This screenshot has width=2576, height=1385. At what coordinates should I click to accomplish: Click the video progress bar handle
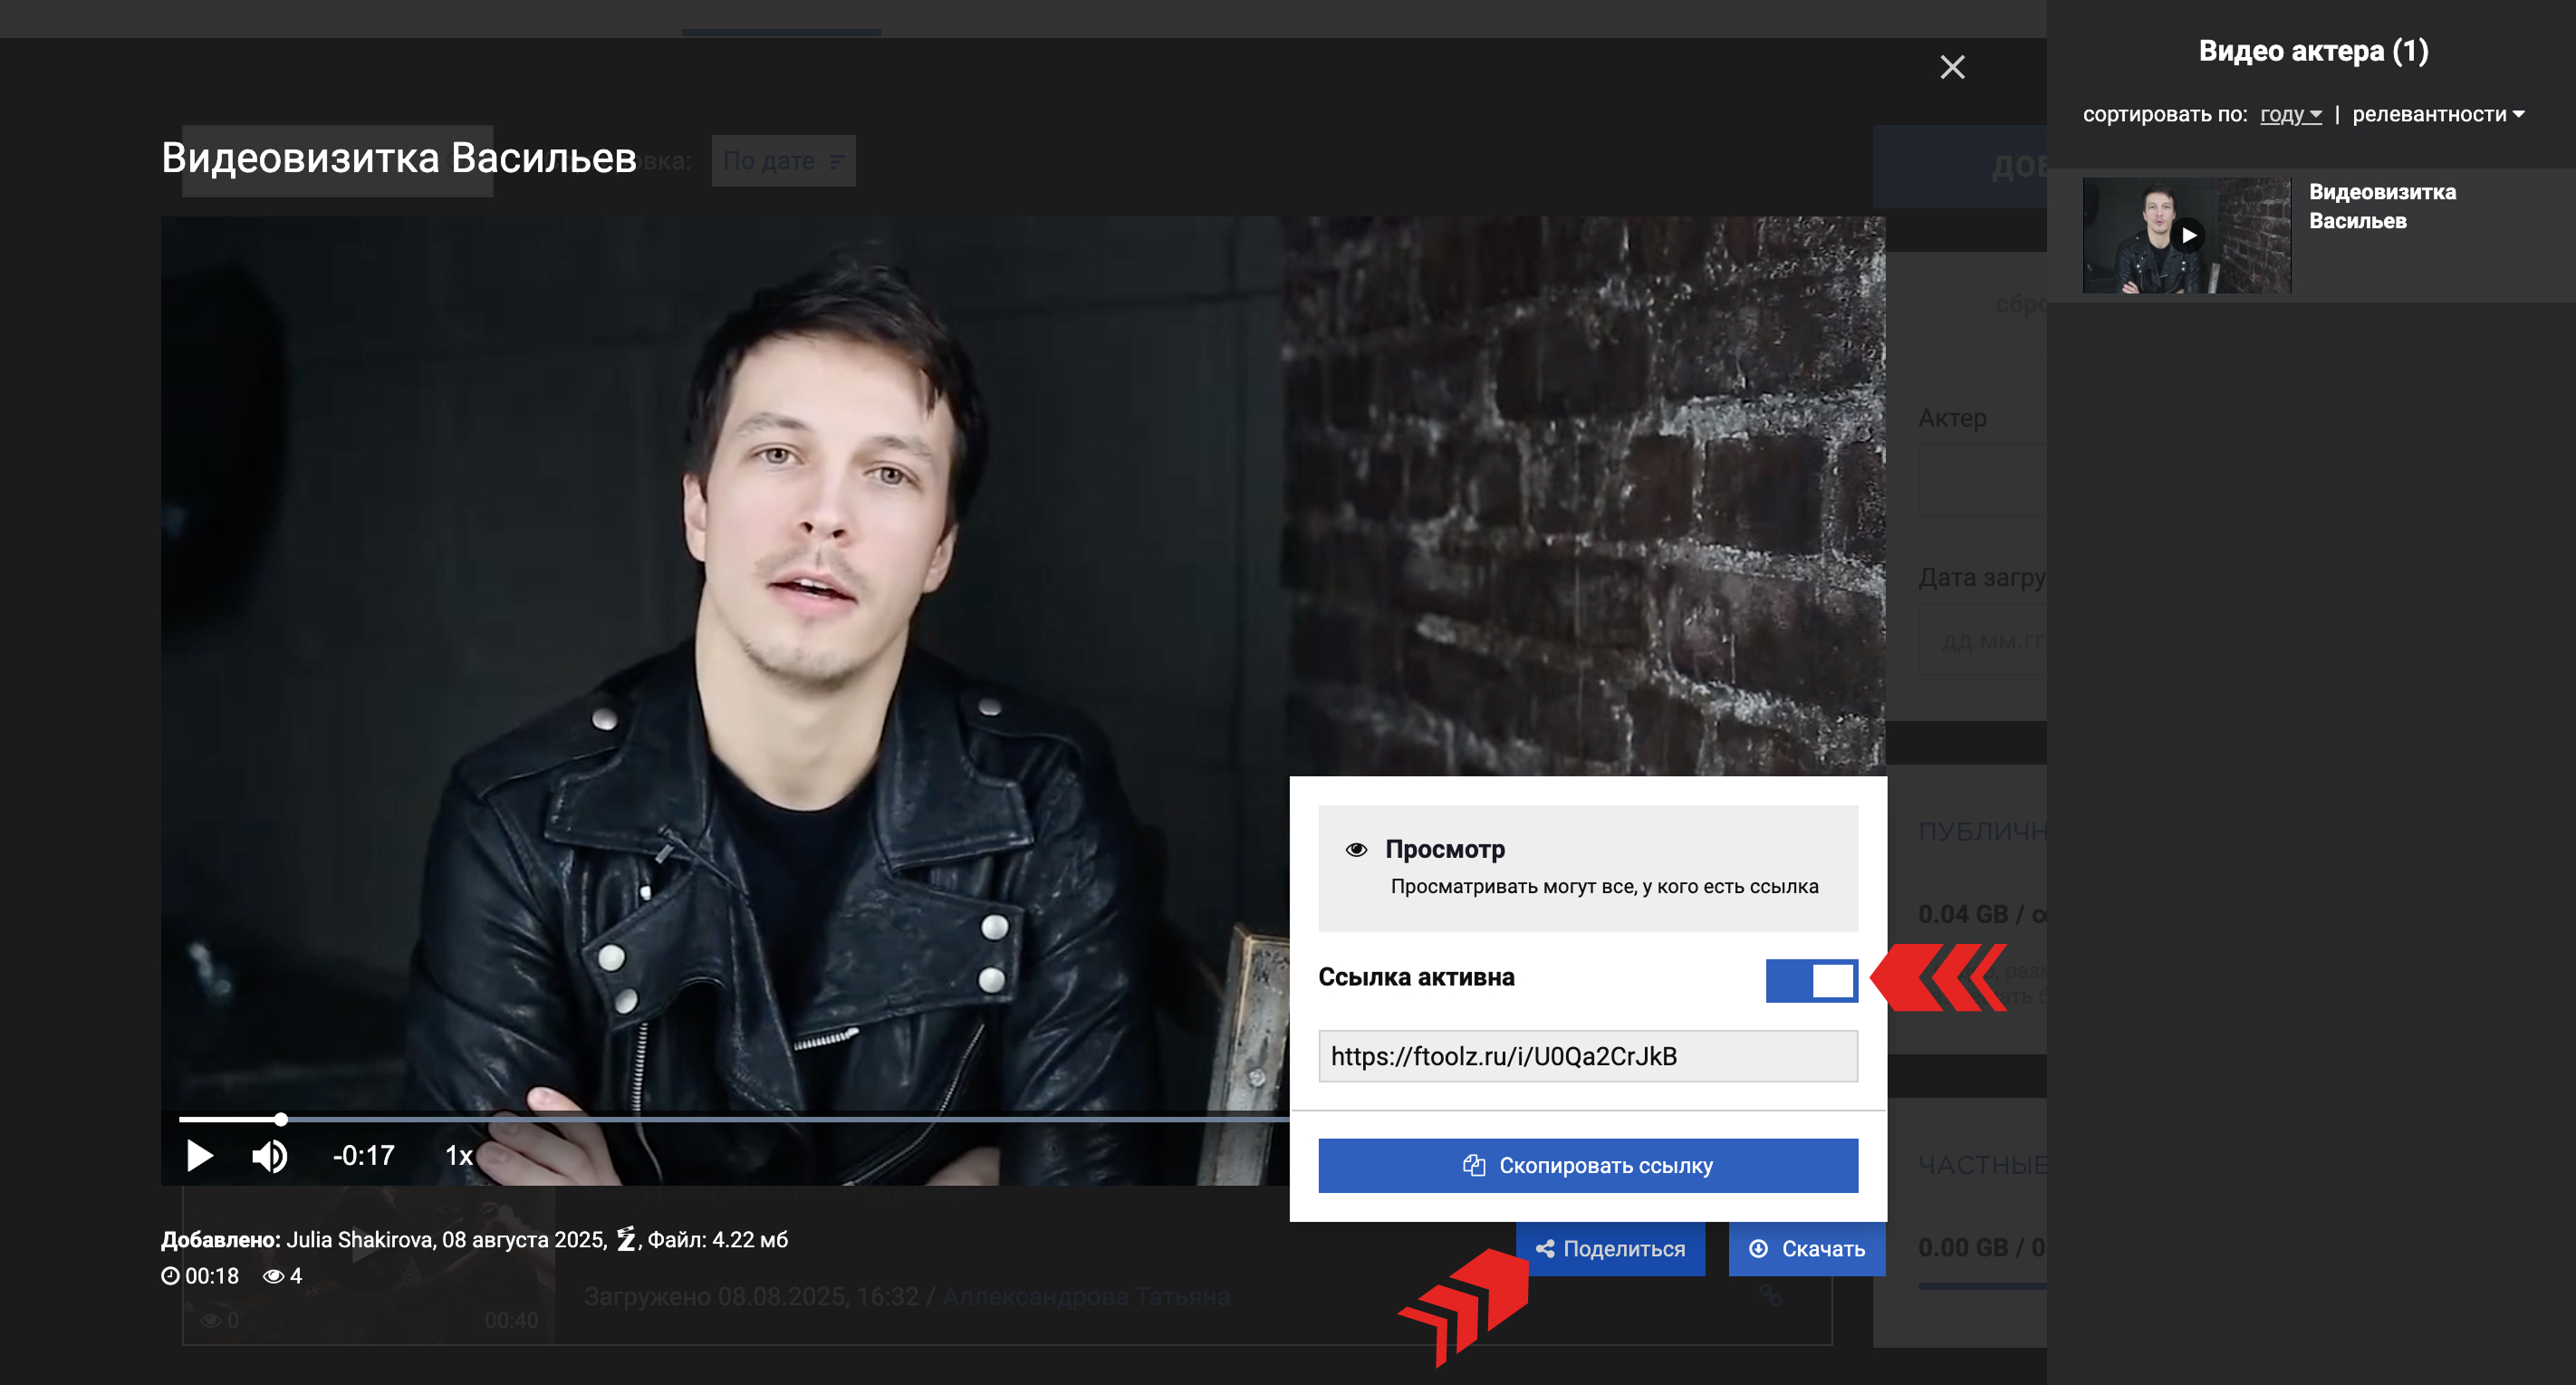coord(281,1119)
